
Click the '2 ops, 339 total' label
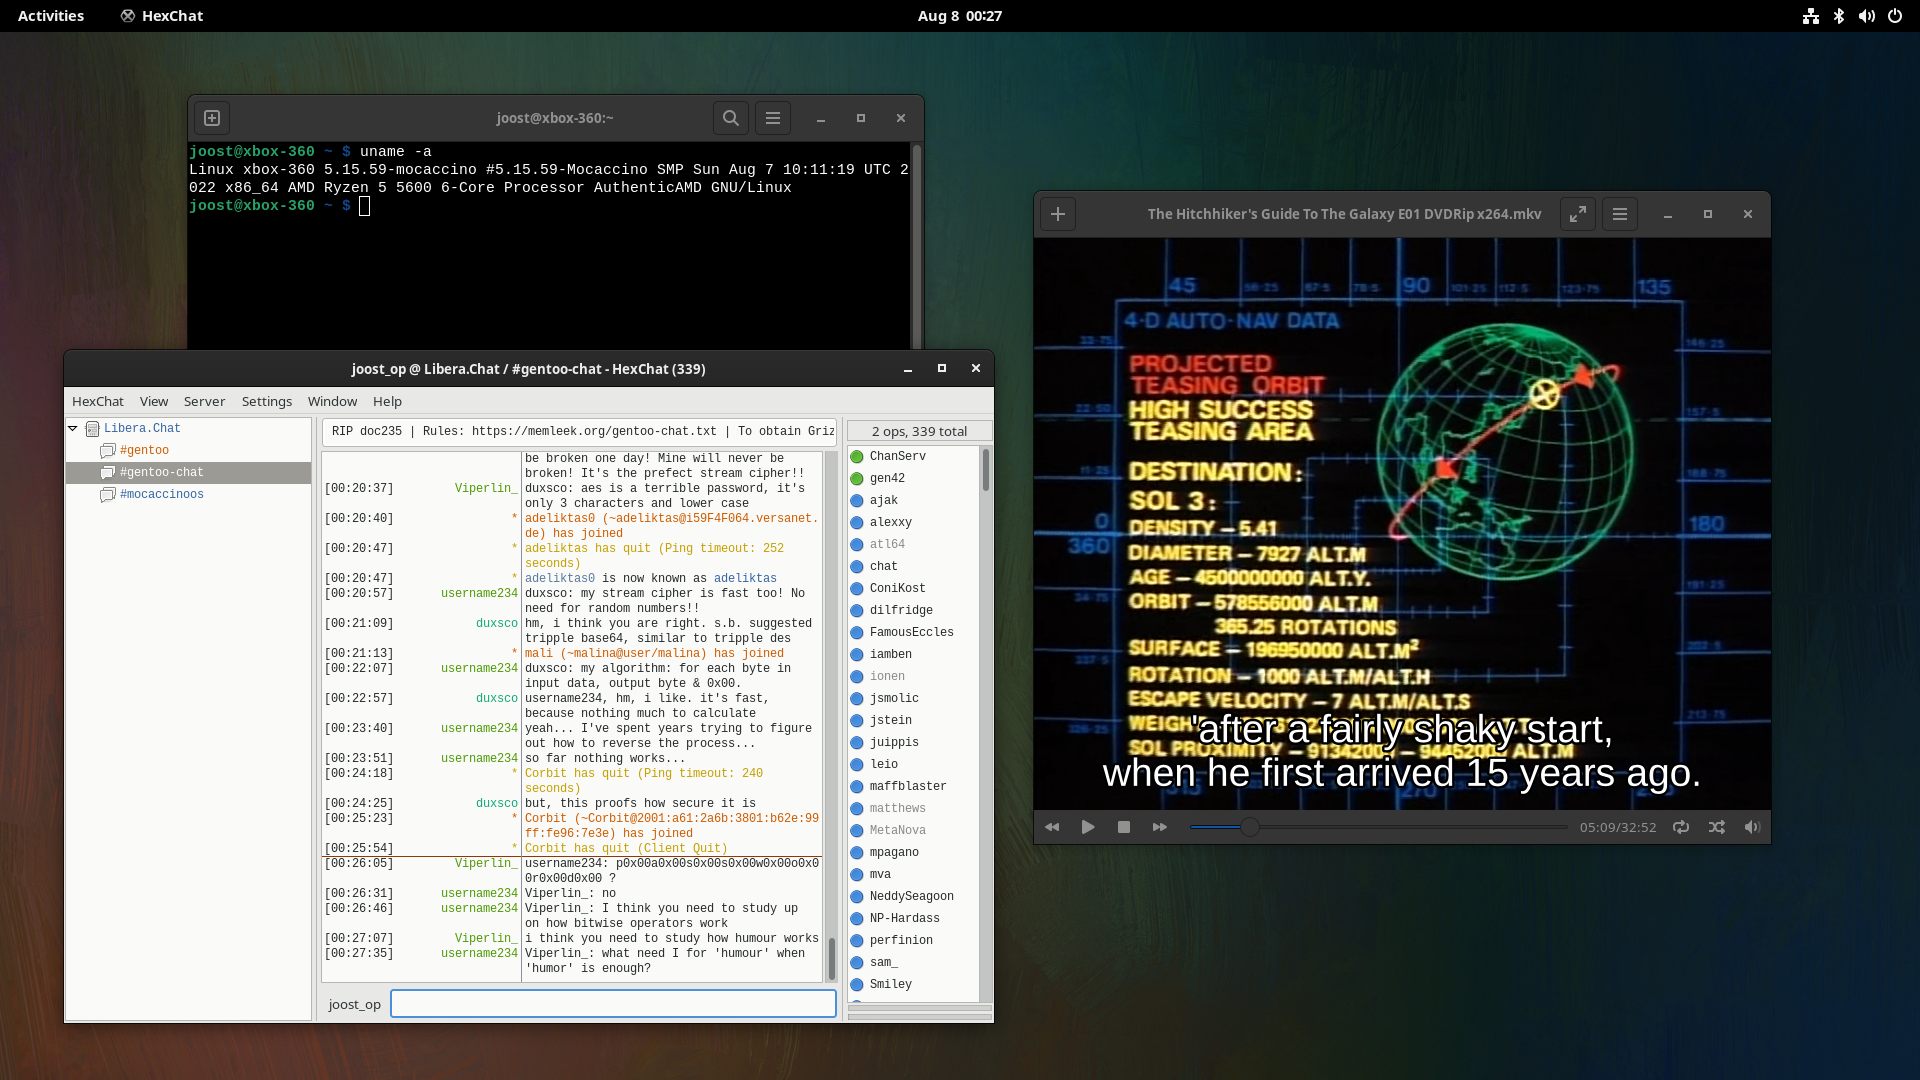coord(919,431)
